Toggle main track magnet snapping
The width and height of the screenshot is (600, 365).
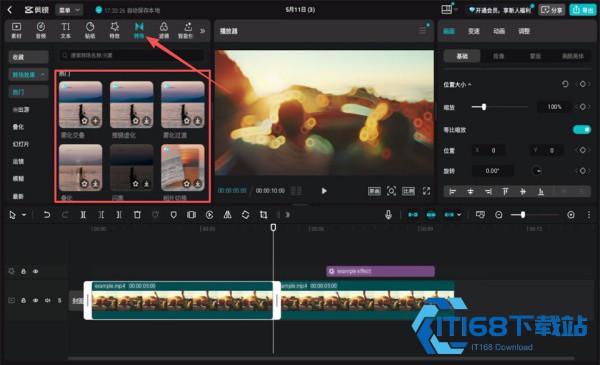click(412, 215)
